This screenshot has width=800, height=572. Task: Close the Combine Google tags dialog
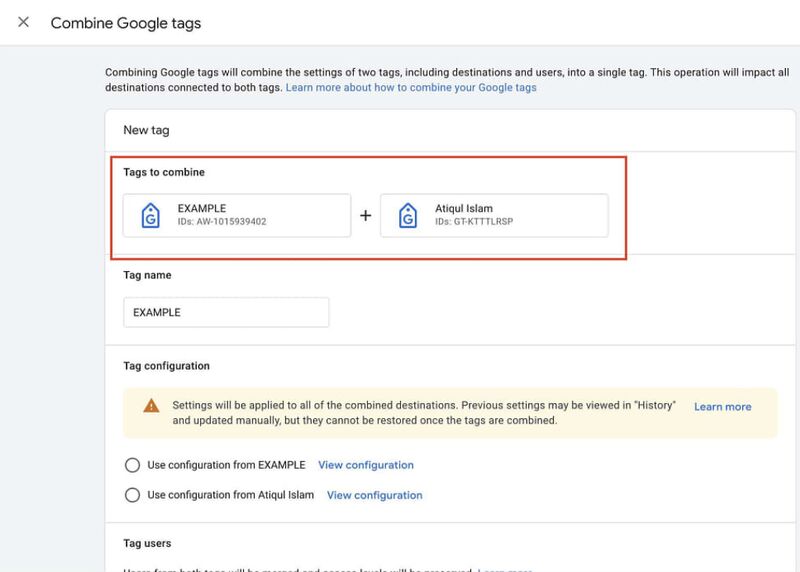[x=23, y=22]
